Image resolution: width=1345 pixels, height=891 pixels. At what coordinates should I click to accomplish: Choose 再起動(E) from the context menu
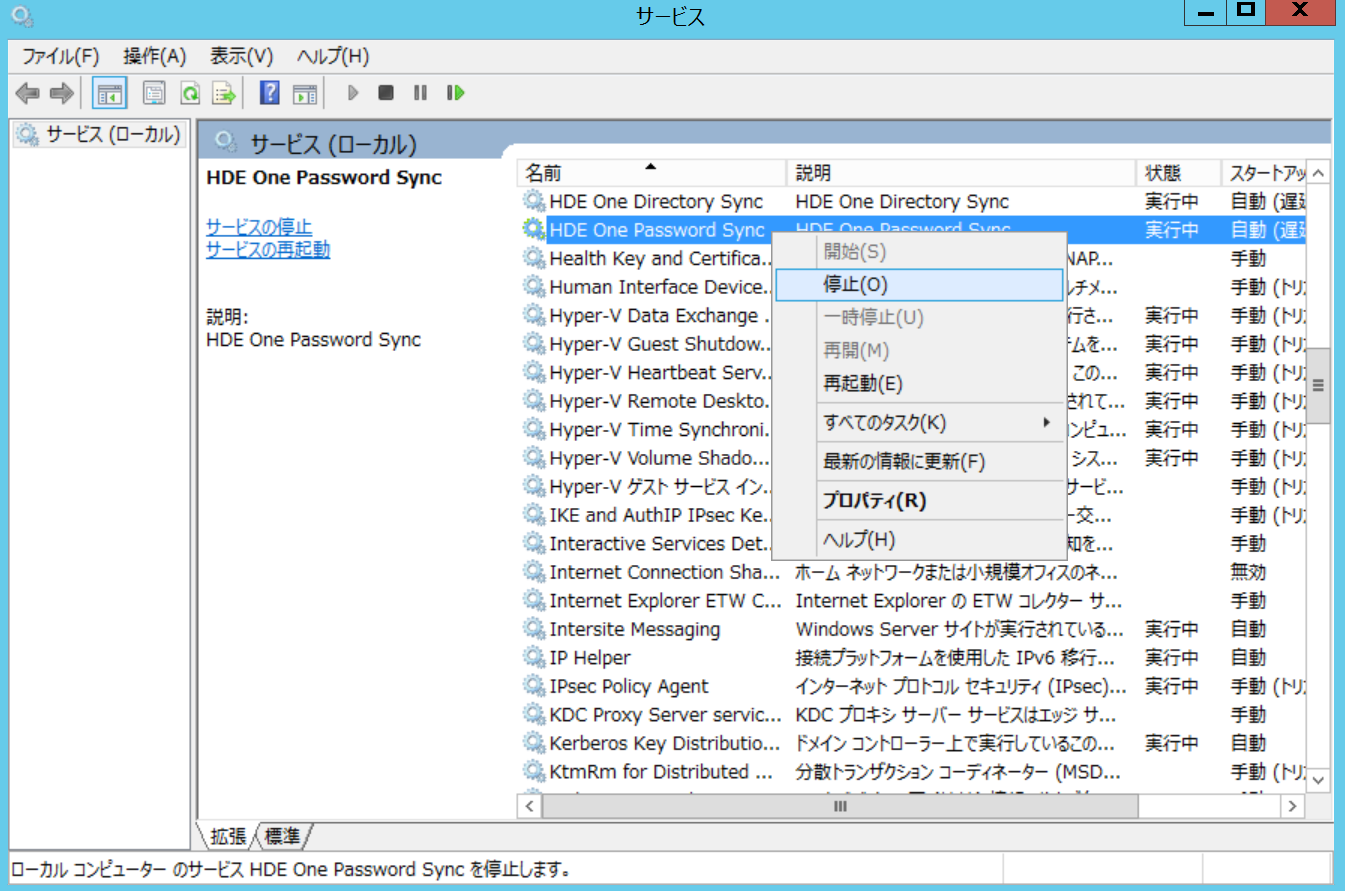coord(862,384)
